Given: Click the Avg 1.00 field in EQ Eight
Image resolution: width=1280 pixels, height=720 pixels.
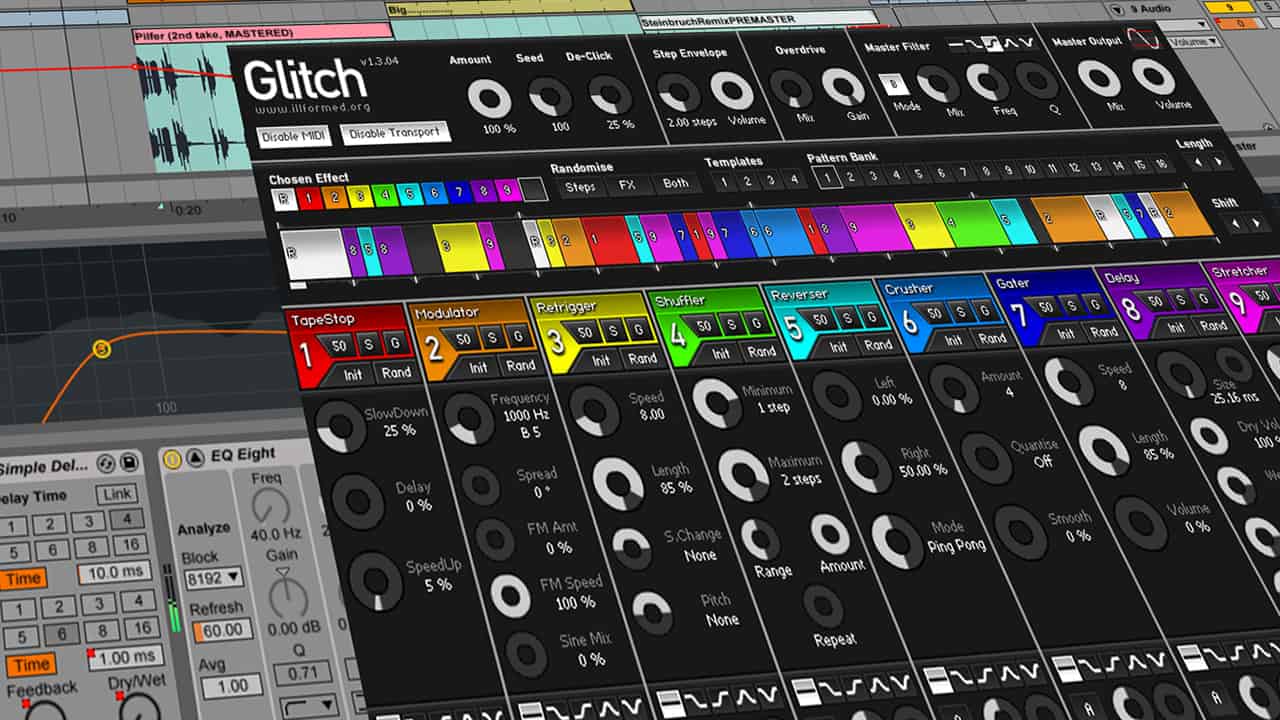Looking at the screenshot, I should 232,686.
